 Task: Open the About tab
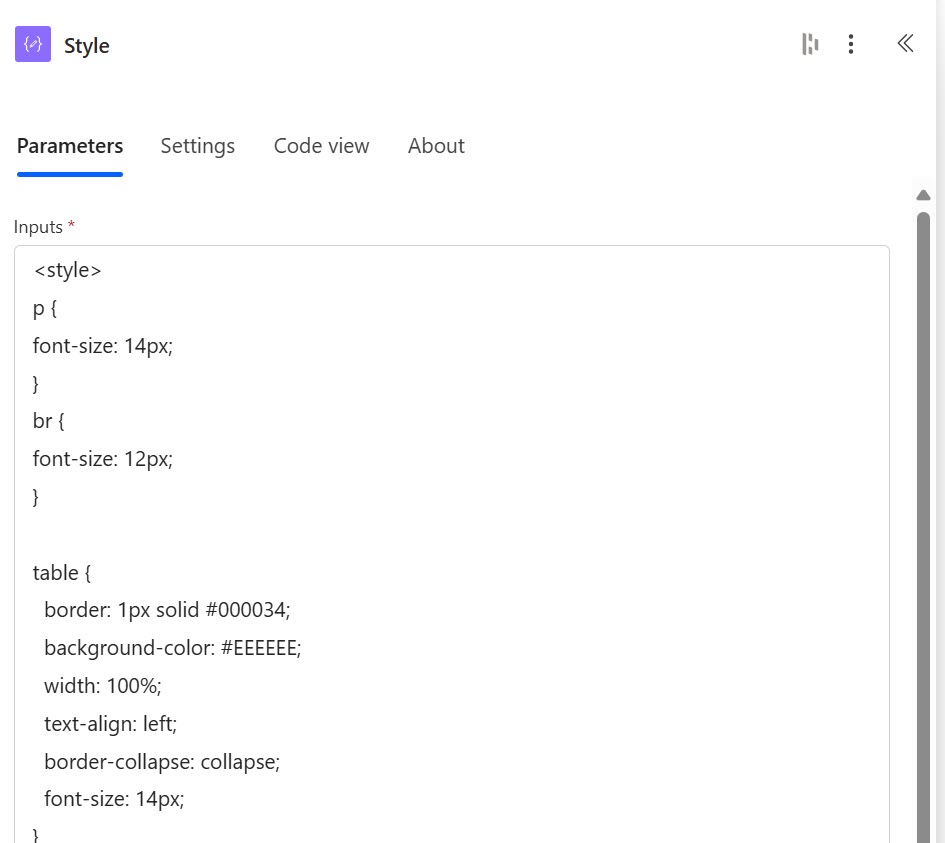coord(436,146)
